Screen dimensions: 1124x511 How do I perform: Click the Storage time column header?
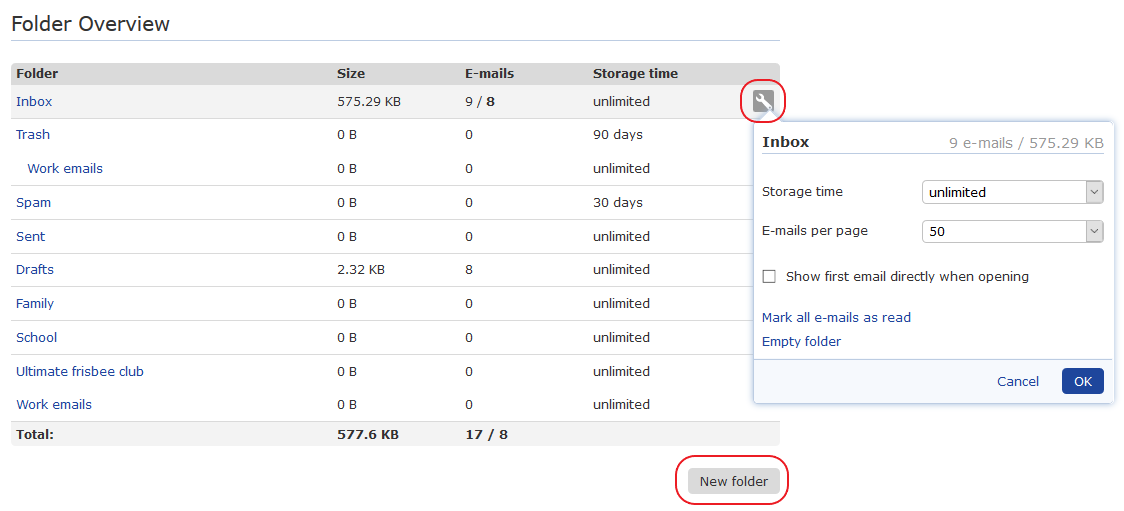[635, 74]
